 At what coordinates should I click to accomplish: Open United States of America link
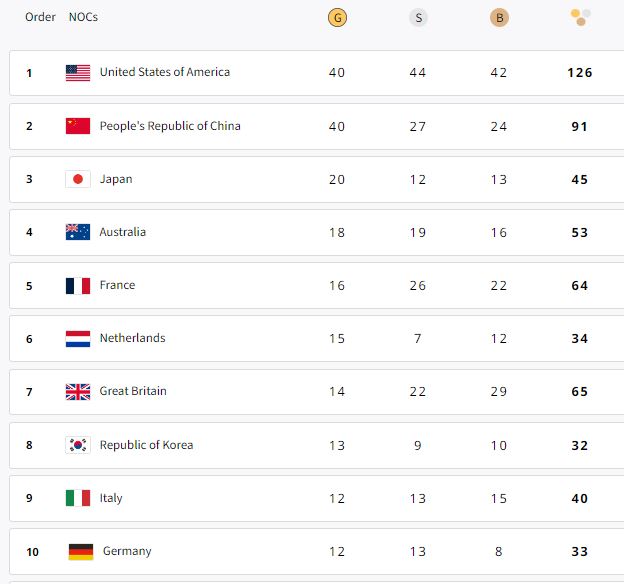pyautogui.click(x=164, y=72)
